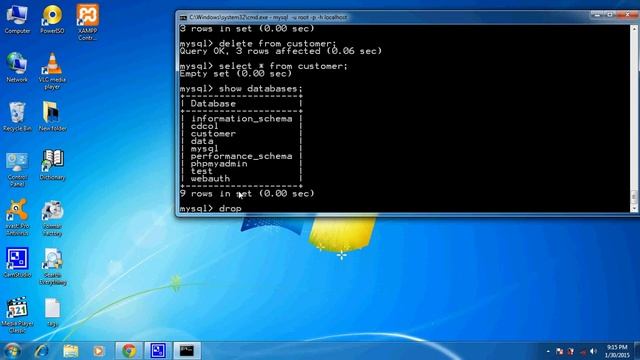
Task: Open the clock showing 9:15 PM
Action: click(x=617, y=351)
